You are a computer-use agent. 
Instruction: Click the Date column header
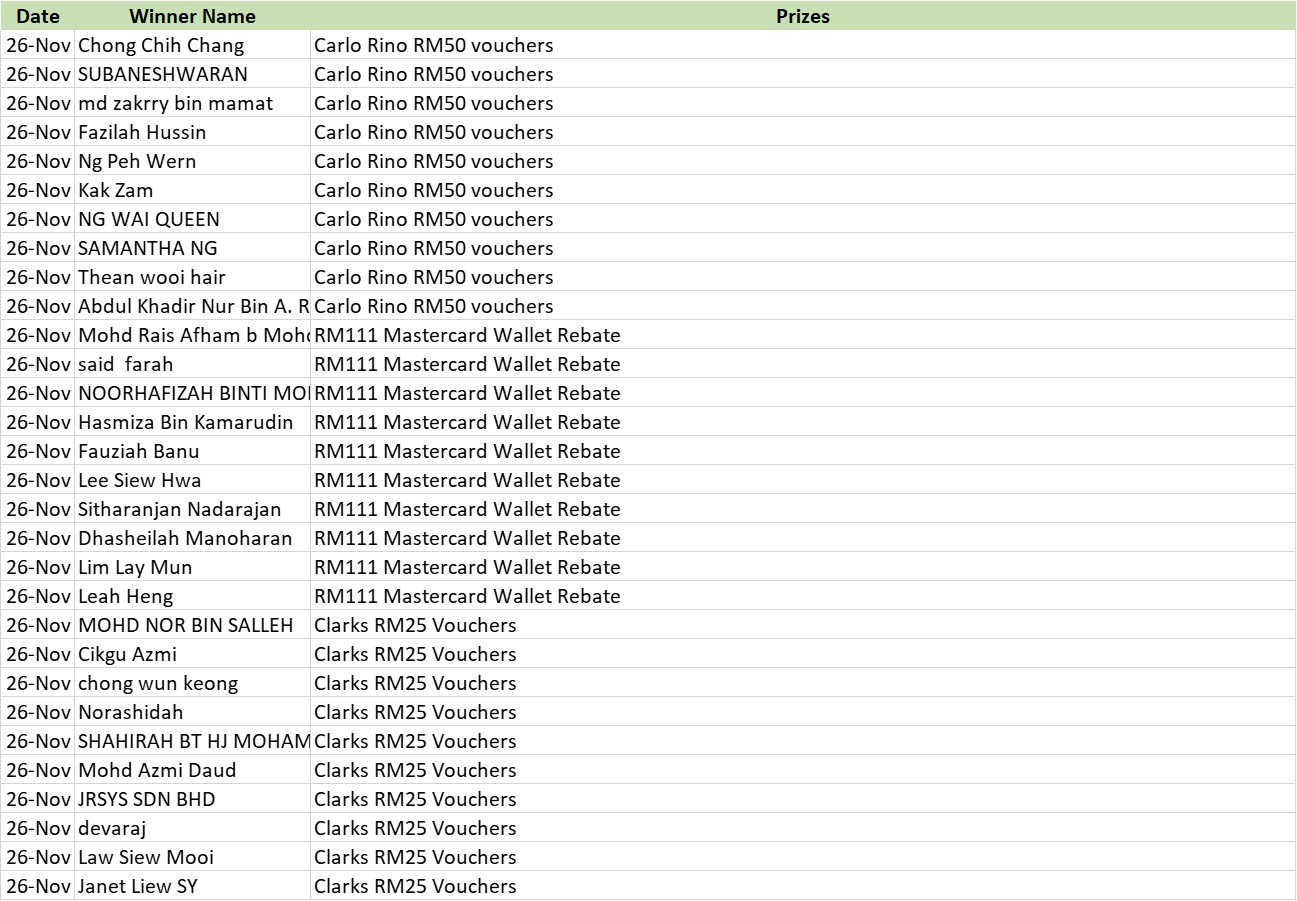(x=38, y=16)
